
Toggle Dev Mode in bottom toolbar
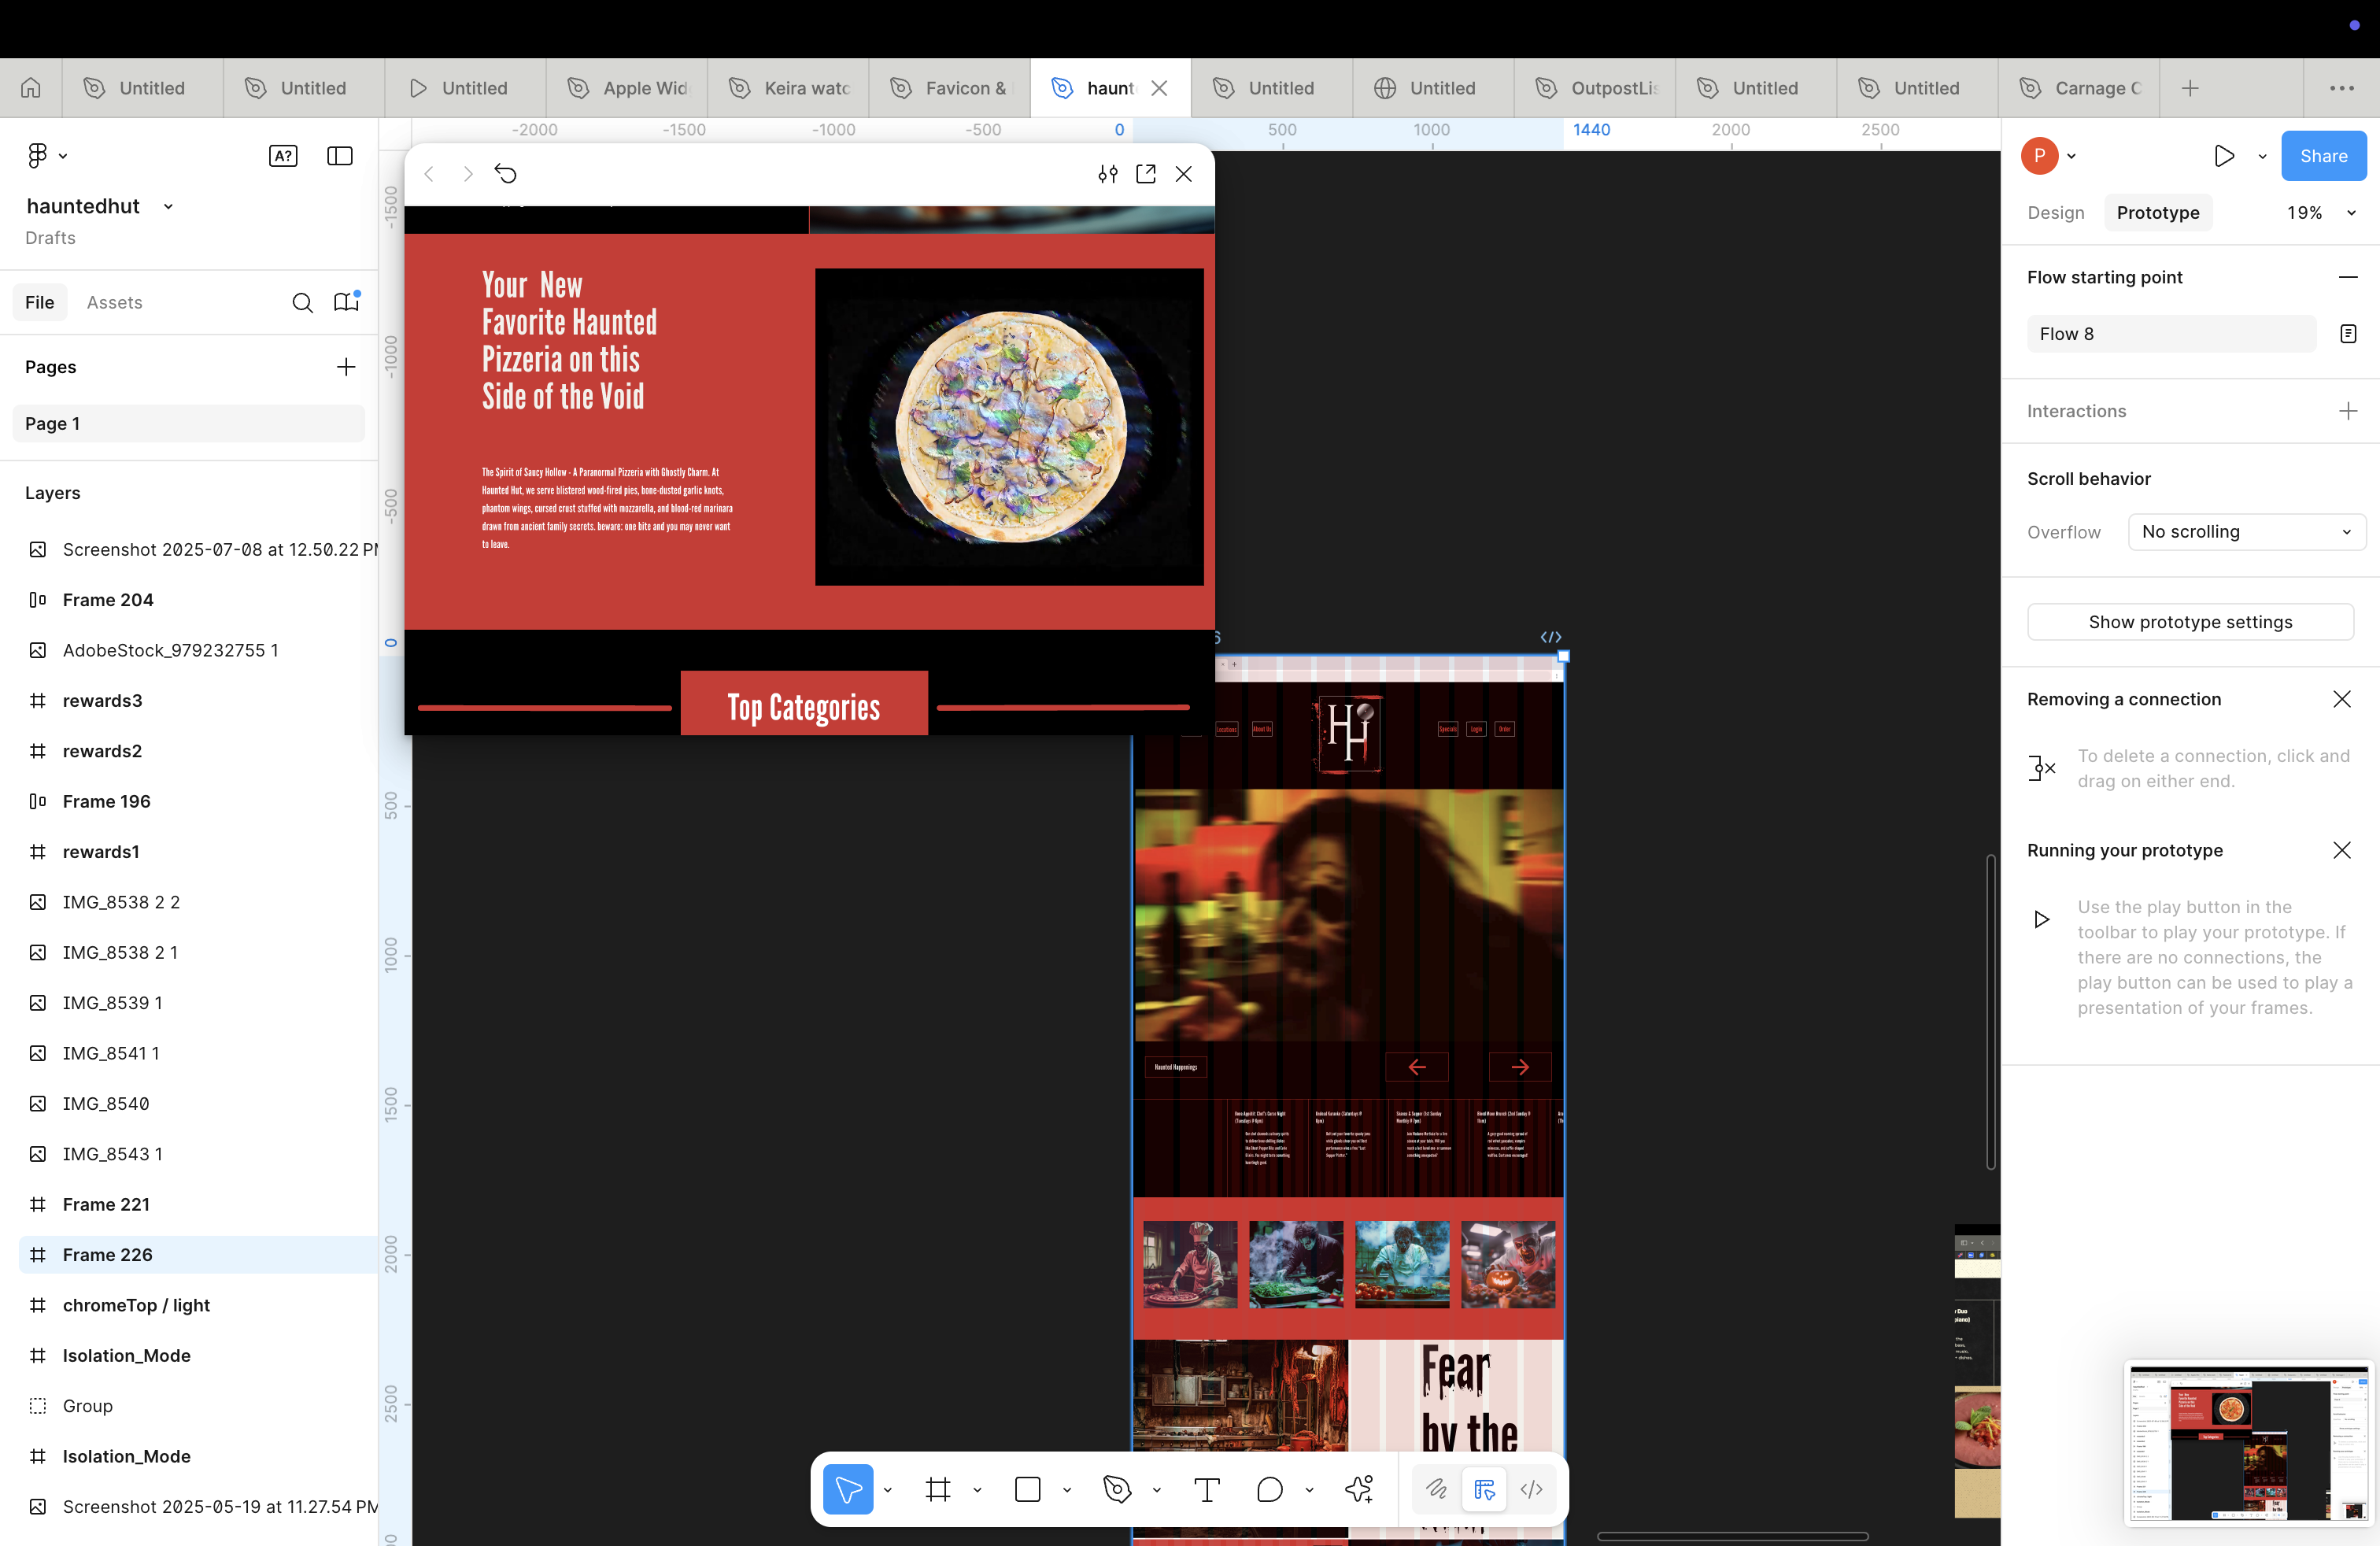click(x=1531, y=1489)
